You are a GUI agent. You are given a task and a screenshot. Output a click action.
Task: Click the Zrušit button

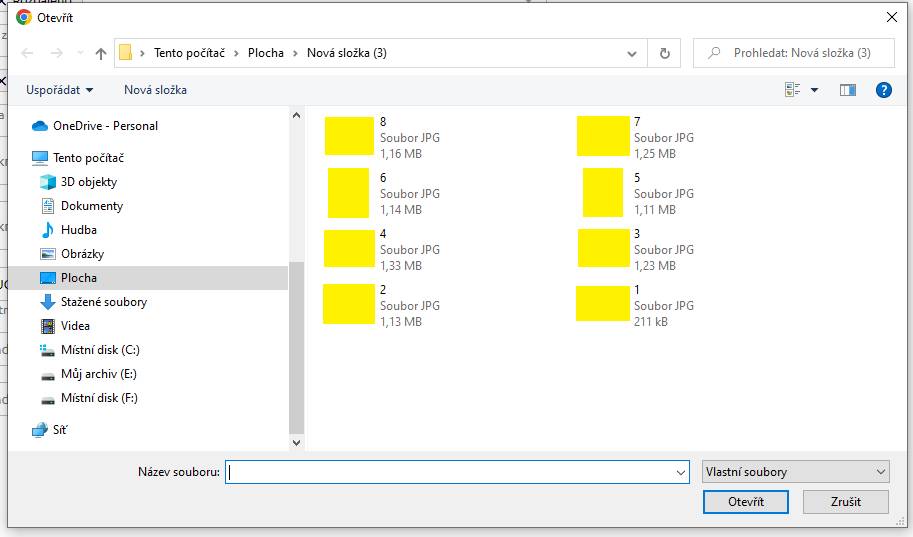(845, 501)
